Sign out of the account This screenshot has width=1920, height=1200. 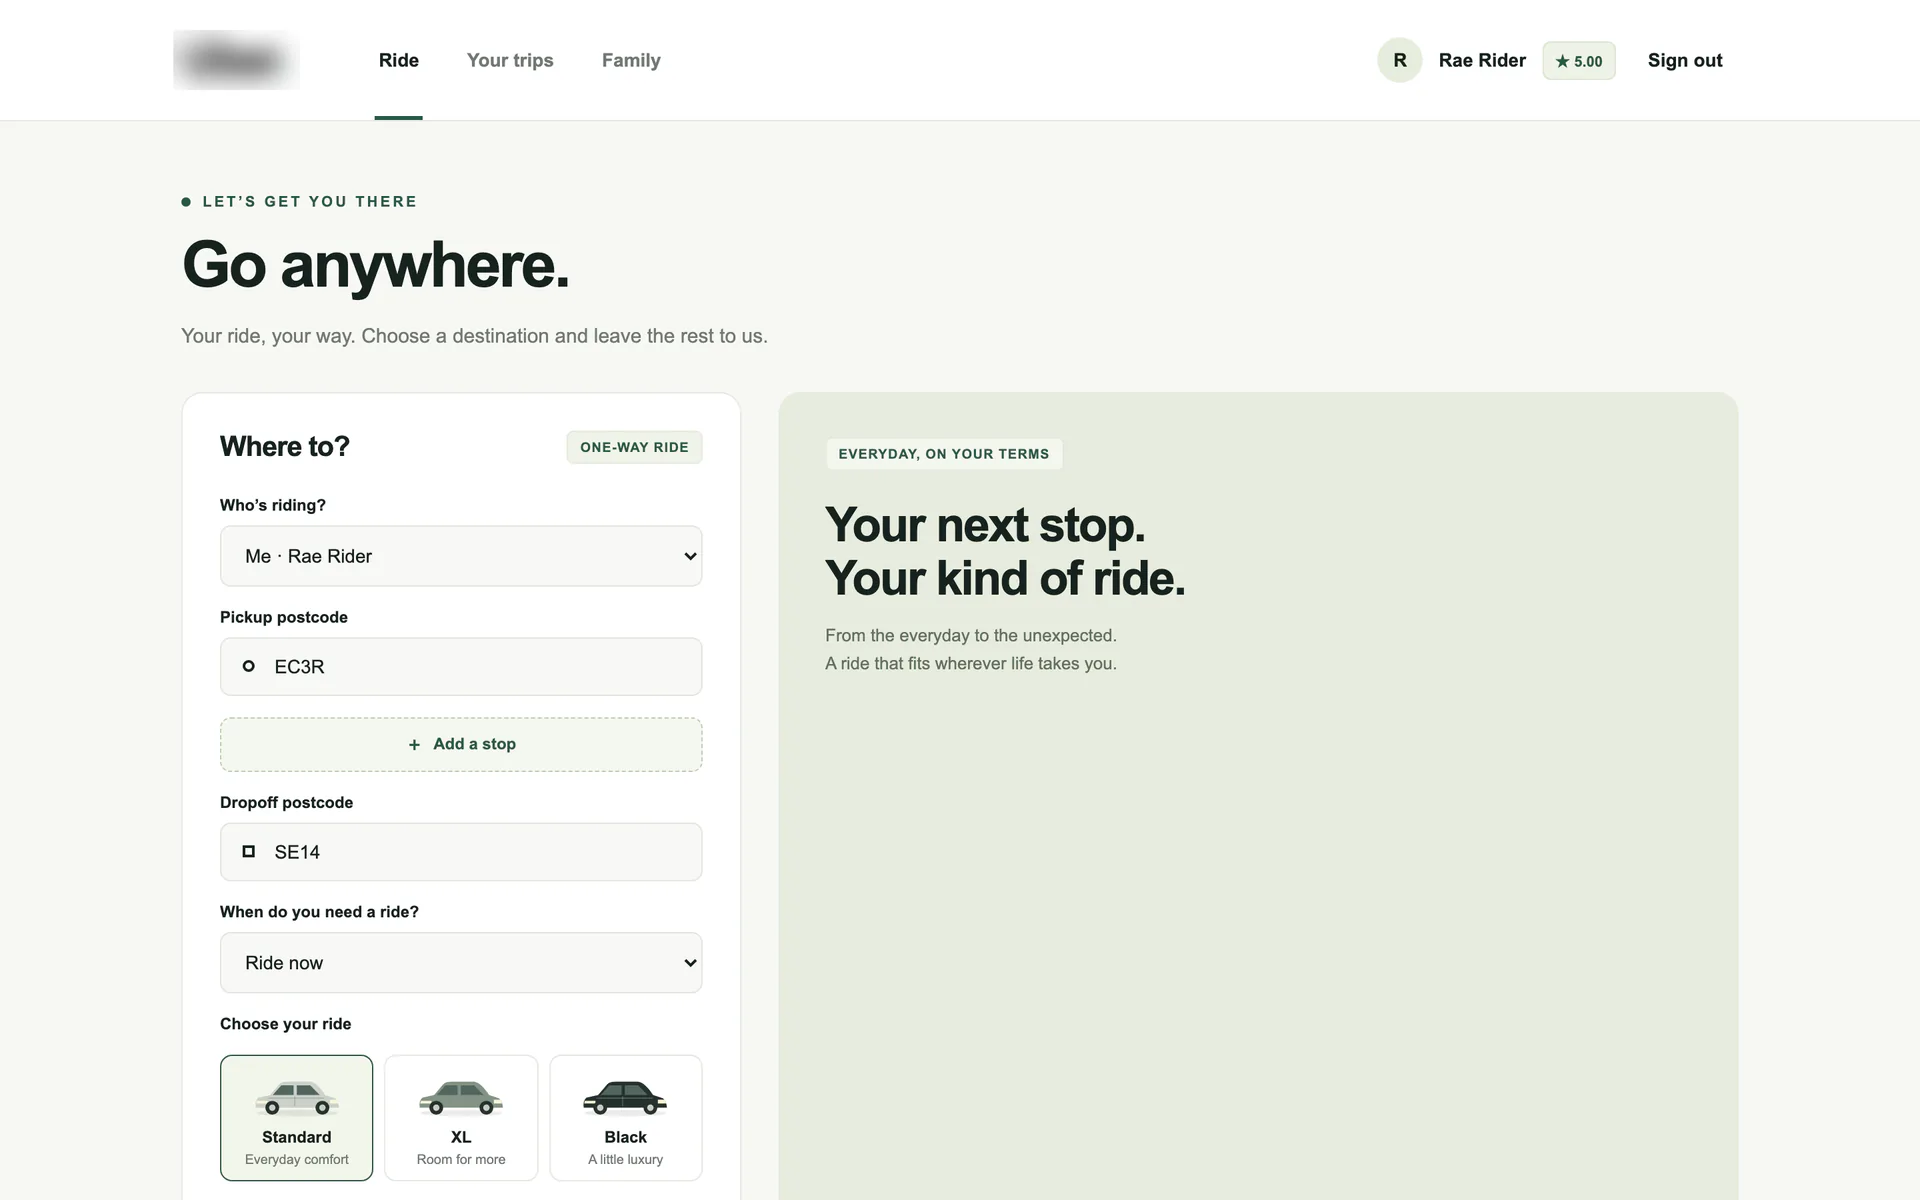click(1685, 60)
